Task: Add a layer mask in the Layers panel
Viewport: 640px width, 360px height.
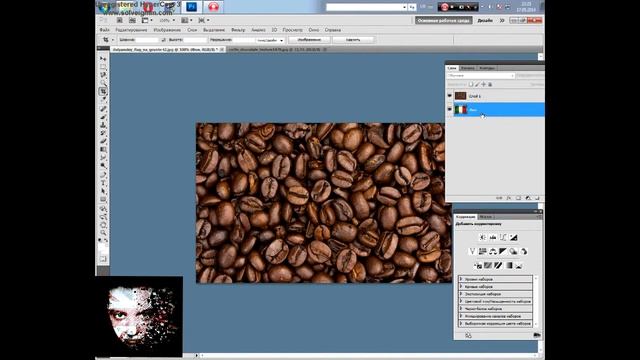Action: 518,198
